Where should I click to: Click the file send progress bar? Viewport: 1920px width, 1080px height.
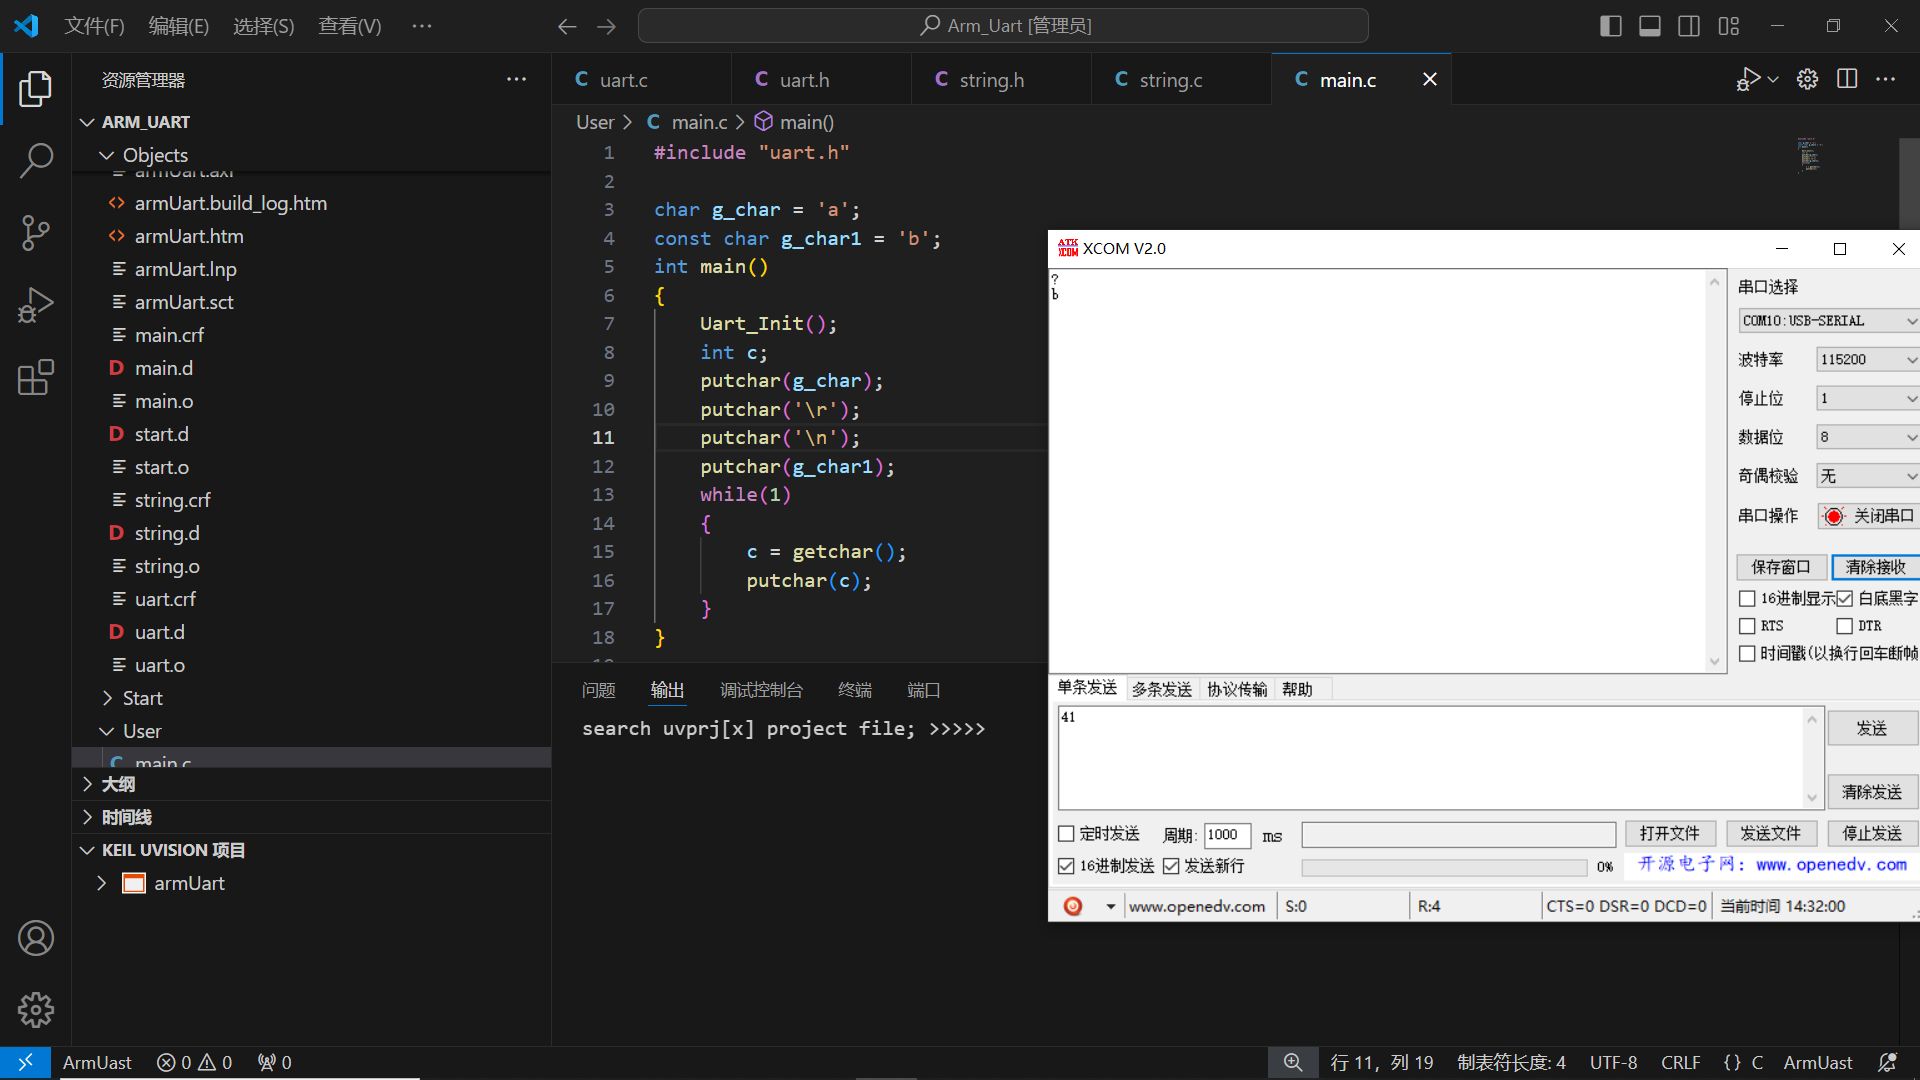1443,867
